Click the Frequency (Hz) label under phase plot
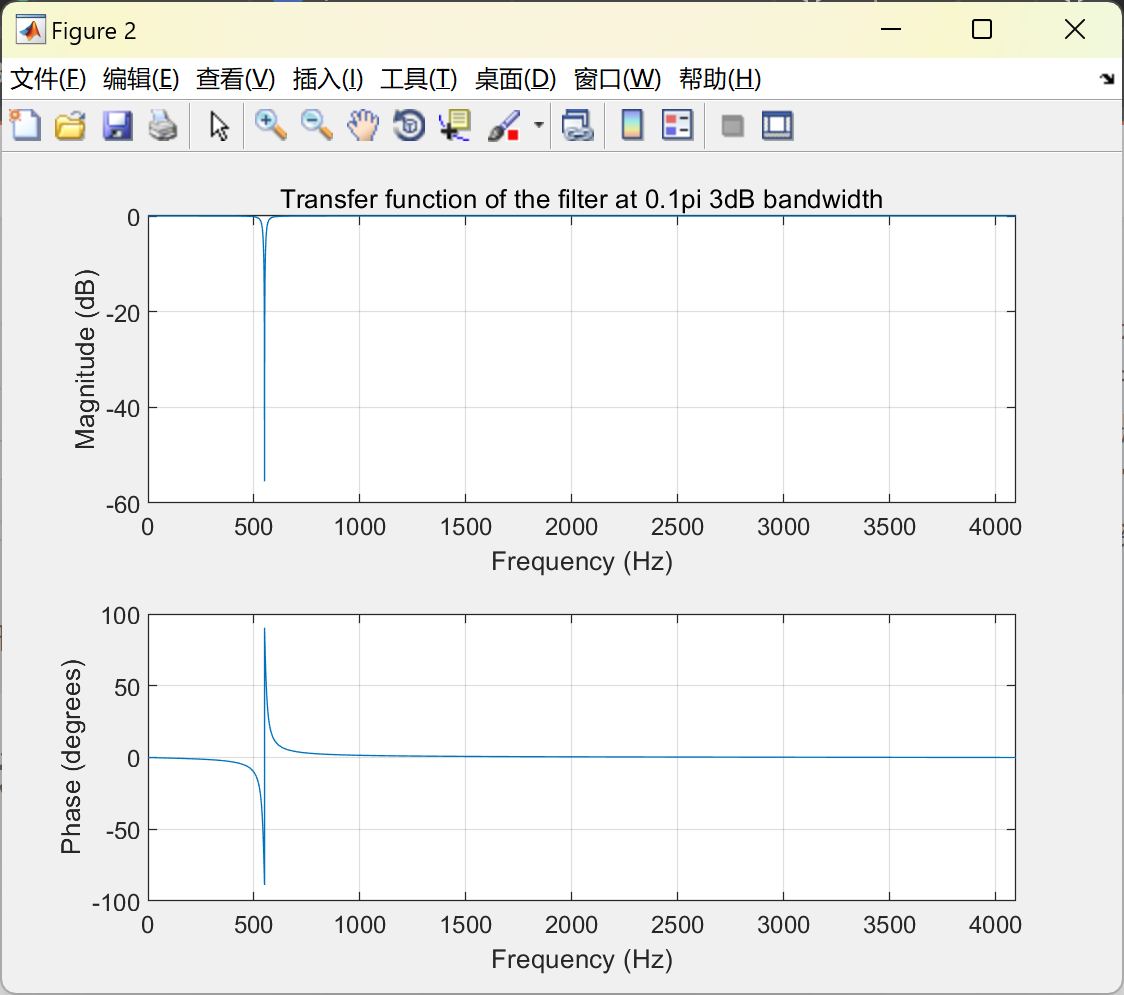 [581, 959]
